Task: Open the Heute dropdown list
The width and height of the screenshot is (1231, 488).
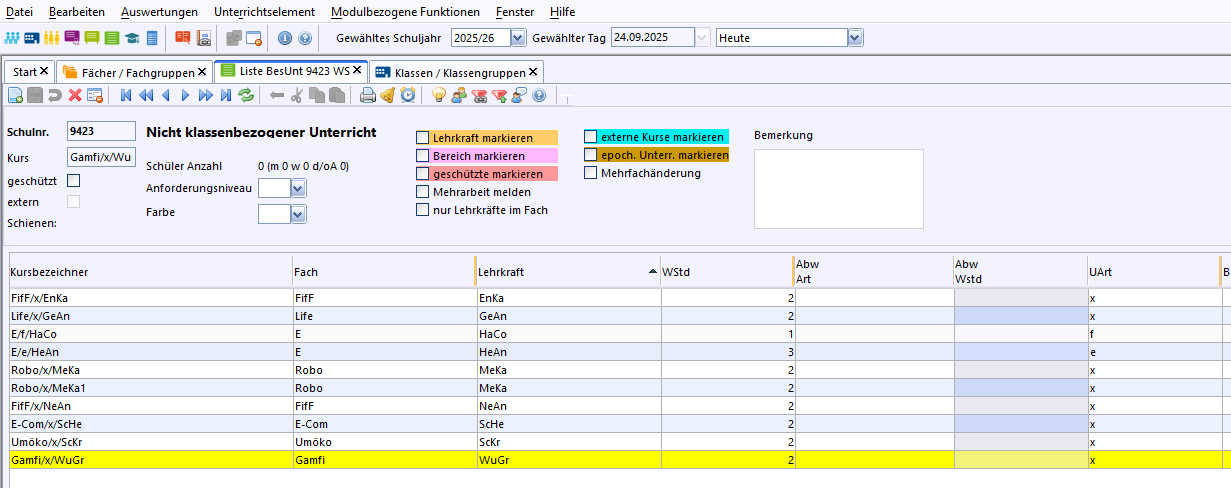Action: [854, 38]
